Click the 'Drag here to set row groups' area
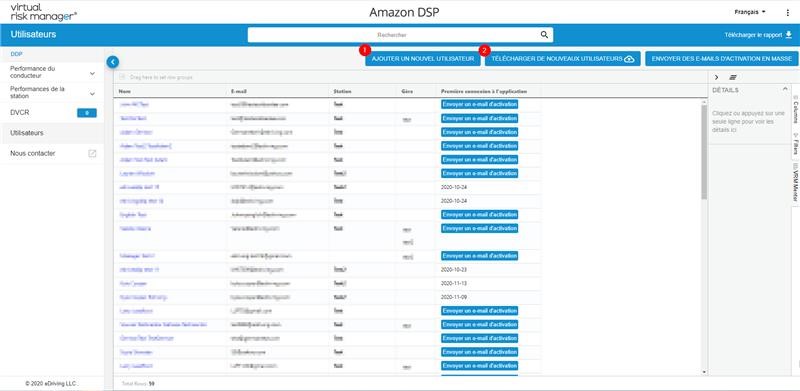 point(161,77)
